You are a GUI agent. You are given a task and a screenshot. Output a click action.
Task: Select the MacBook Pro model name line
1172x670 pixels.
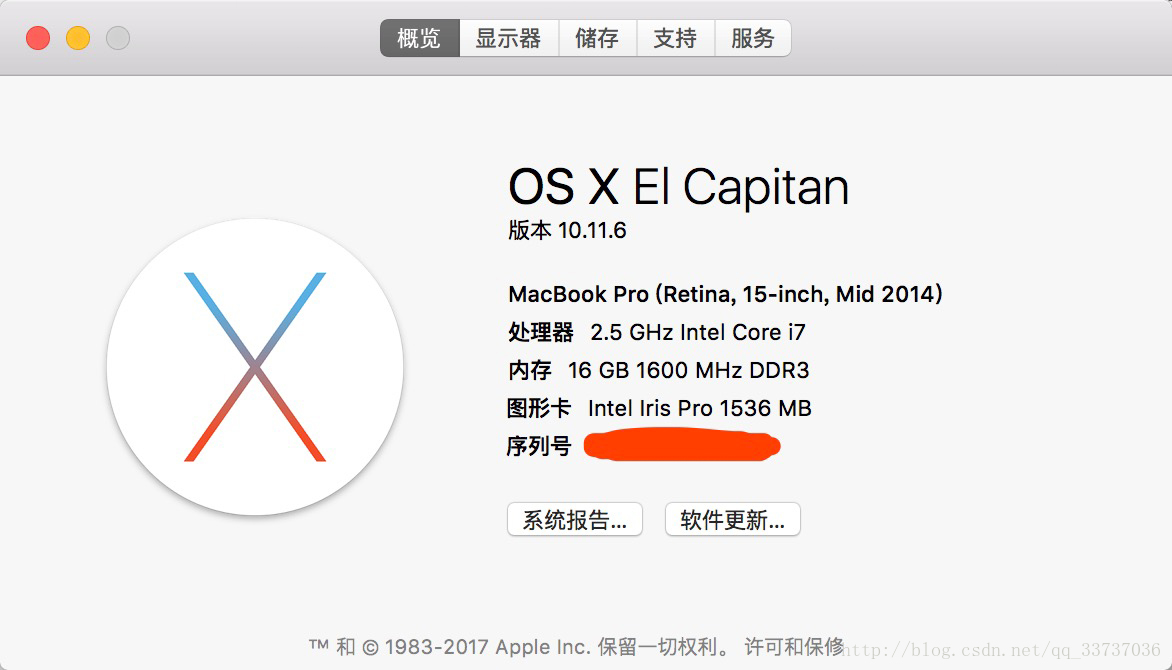[725, 294]
